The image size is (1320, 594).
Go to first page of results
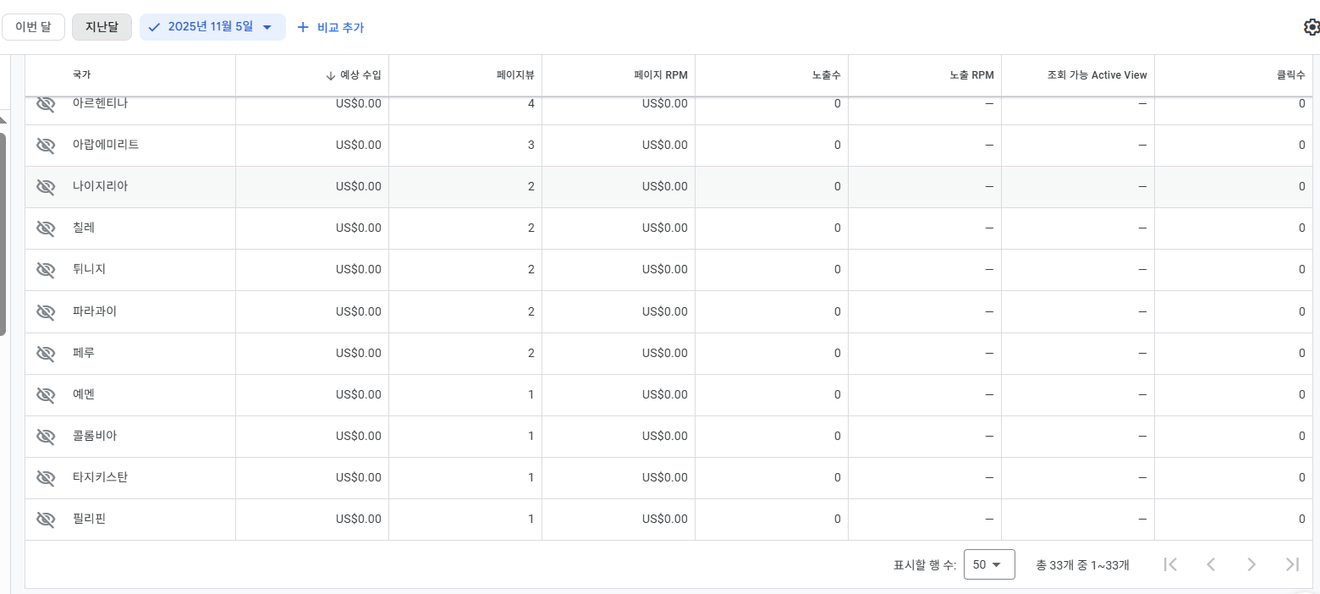coord(1169,565)
